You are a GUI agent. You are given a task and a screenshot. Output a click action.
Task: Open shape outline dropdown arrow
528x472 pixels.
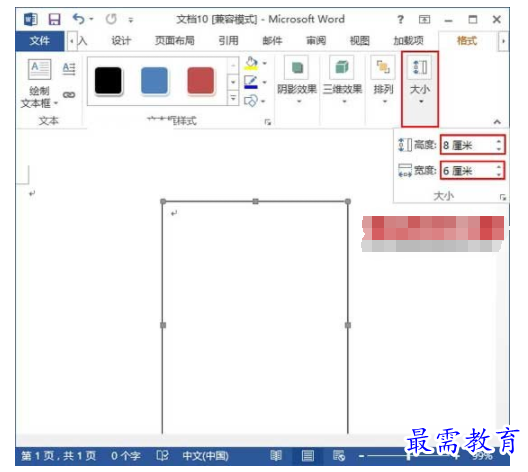click(265, 82)
